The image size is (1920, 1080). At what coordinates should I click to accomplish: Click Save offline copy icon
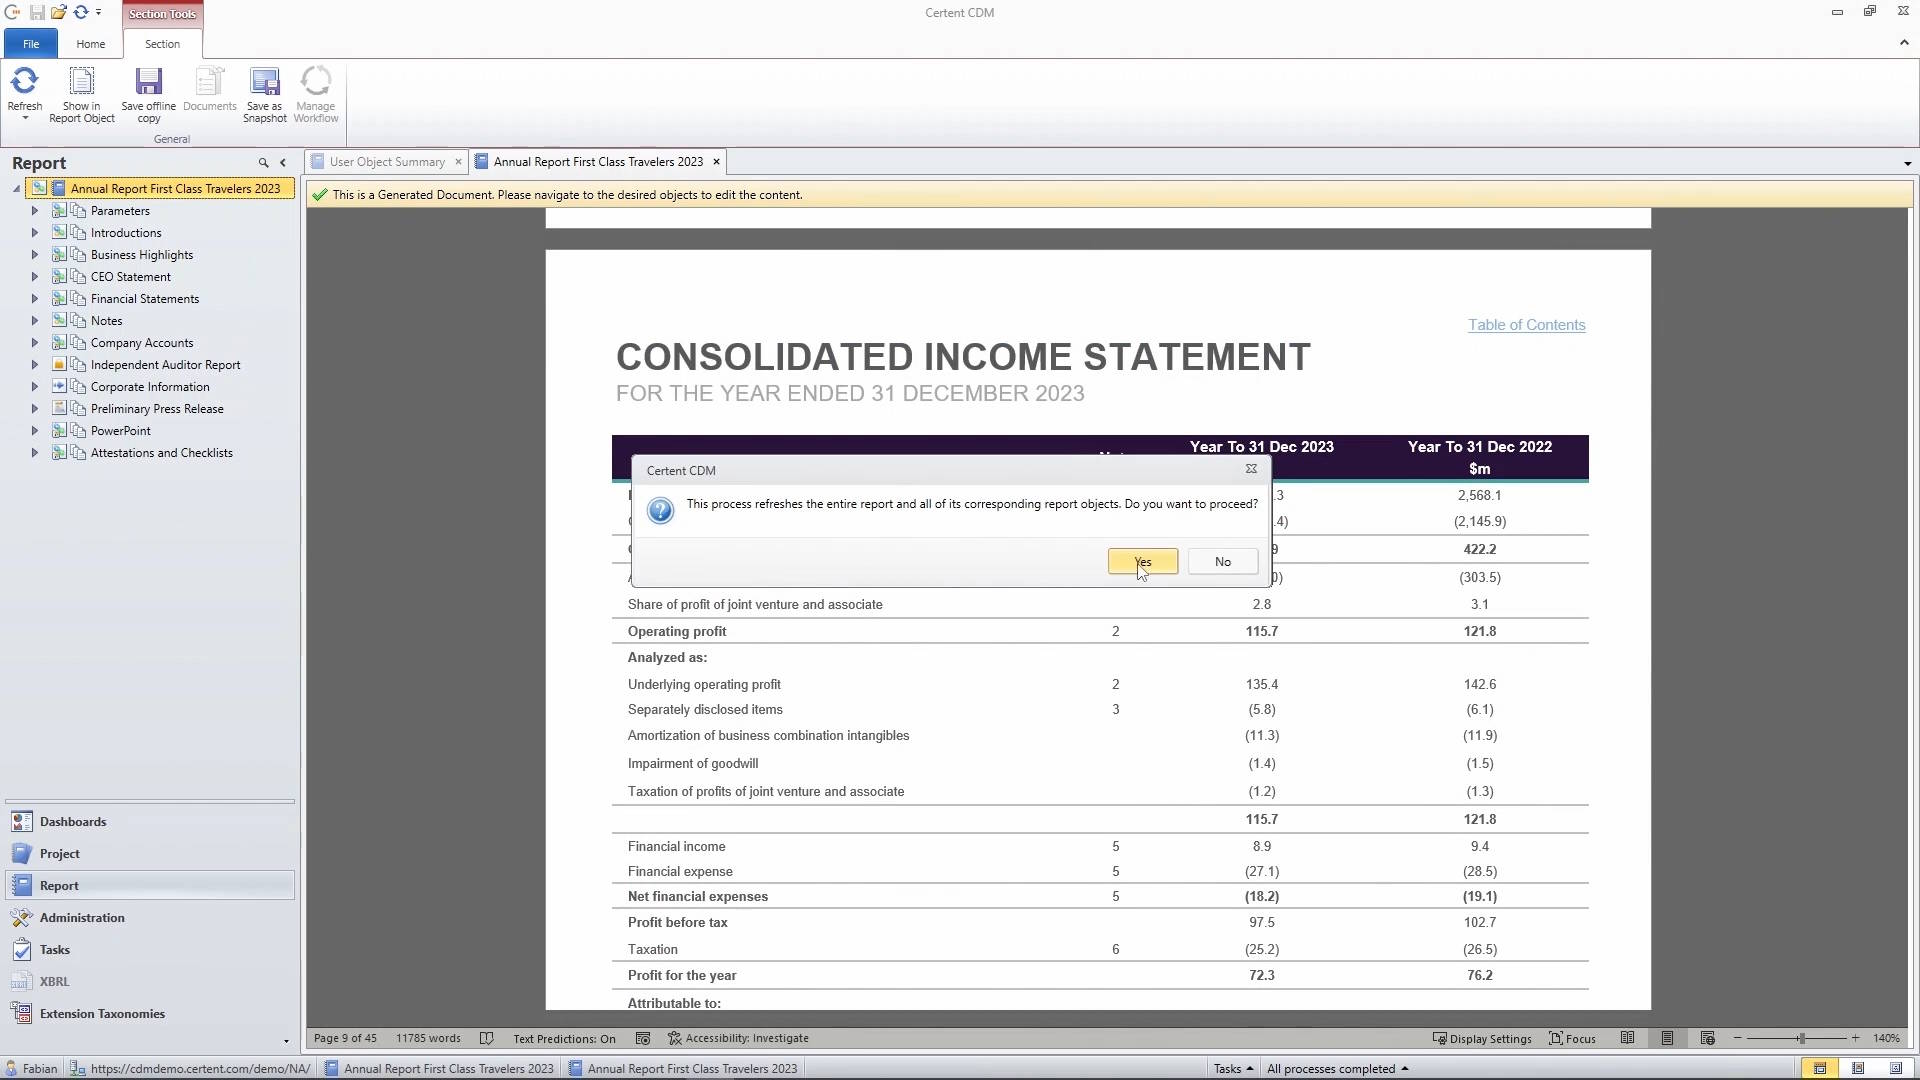148,82
